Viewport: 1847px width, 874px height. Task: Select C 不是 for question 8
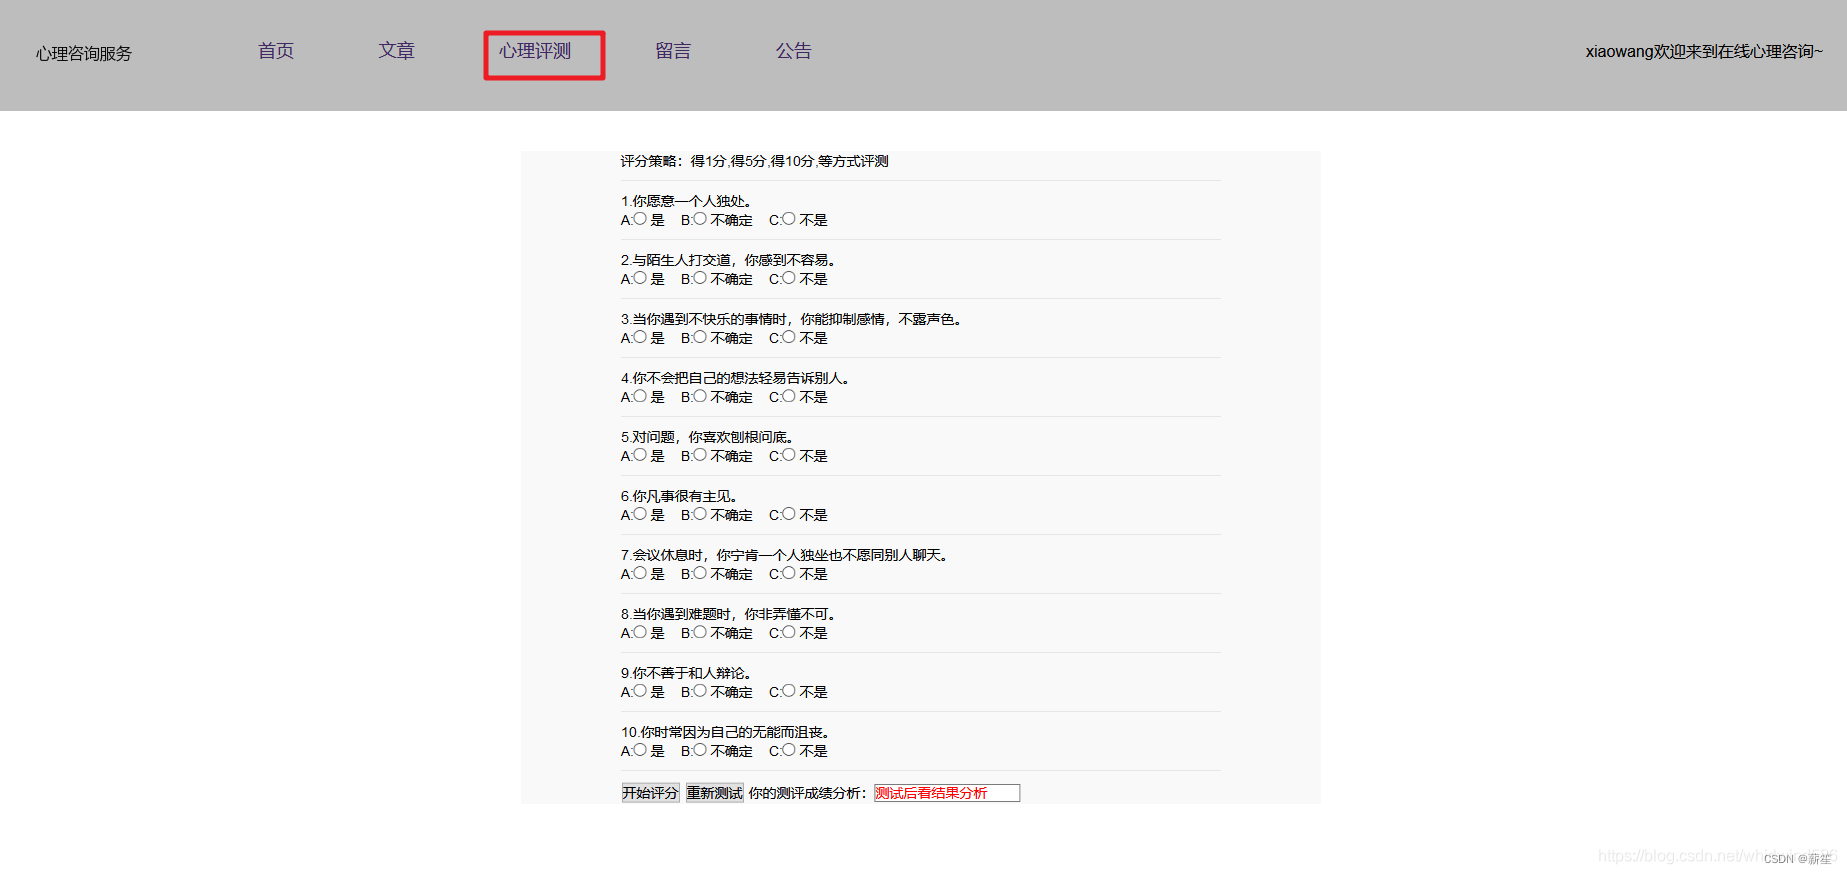click(x=789, y=632)
